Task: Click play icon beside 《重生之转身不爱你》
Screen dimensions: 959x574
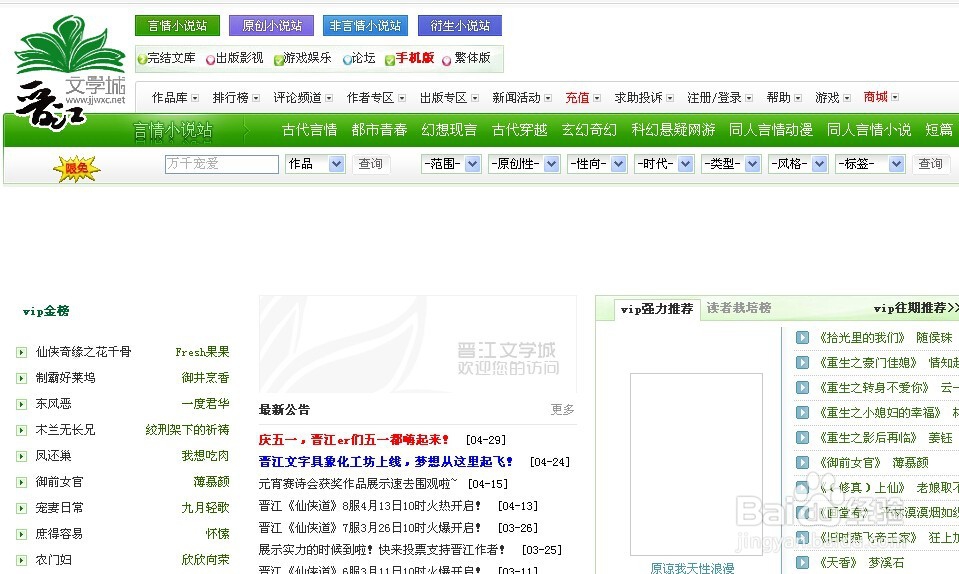Action: click(802, 388)
